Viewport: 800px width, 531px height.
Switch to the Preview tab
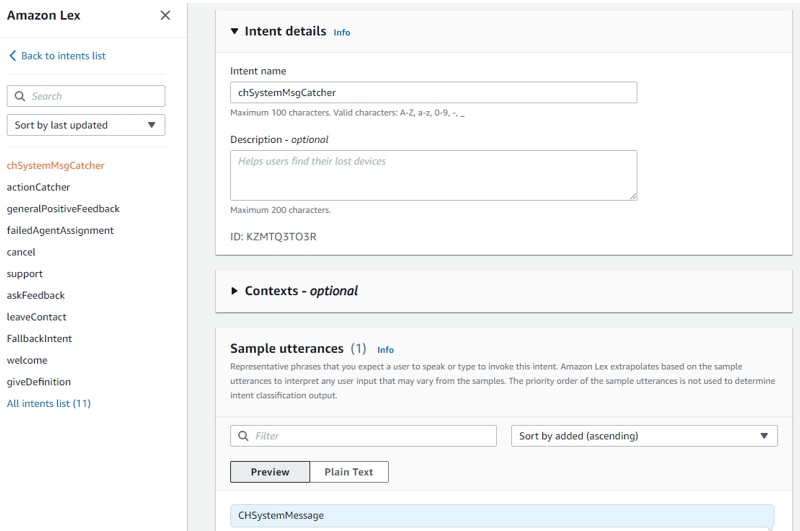click(270, 472)
